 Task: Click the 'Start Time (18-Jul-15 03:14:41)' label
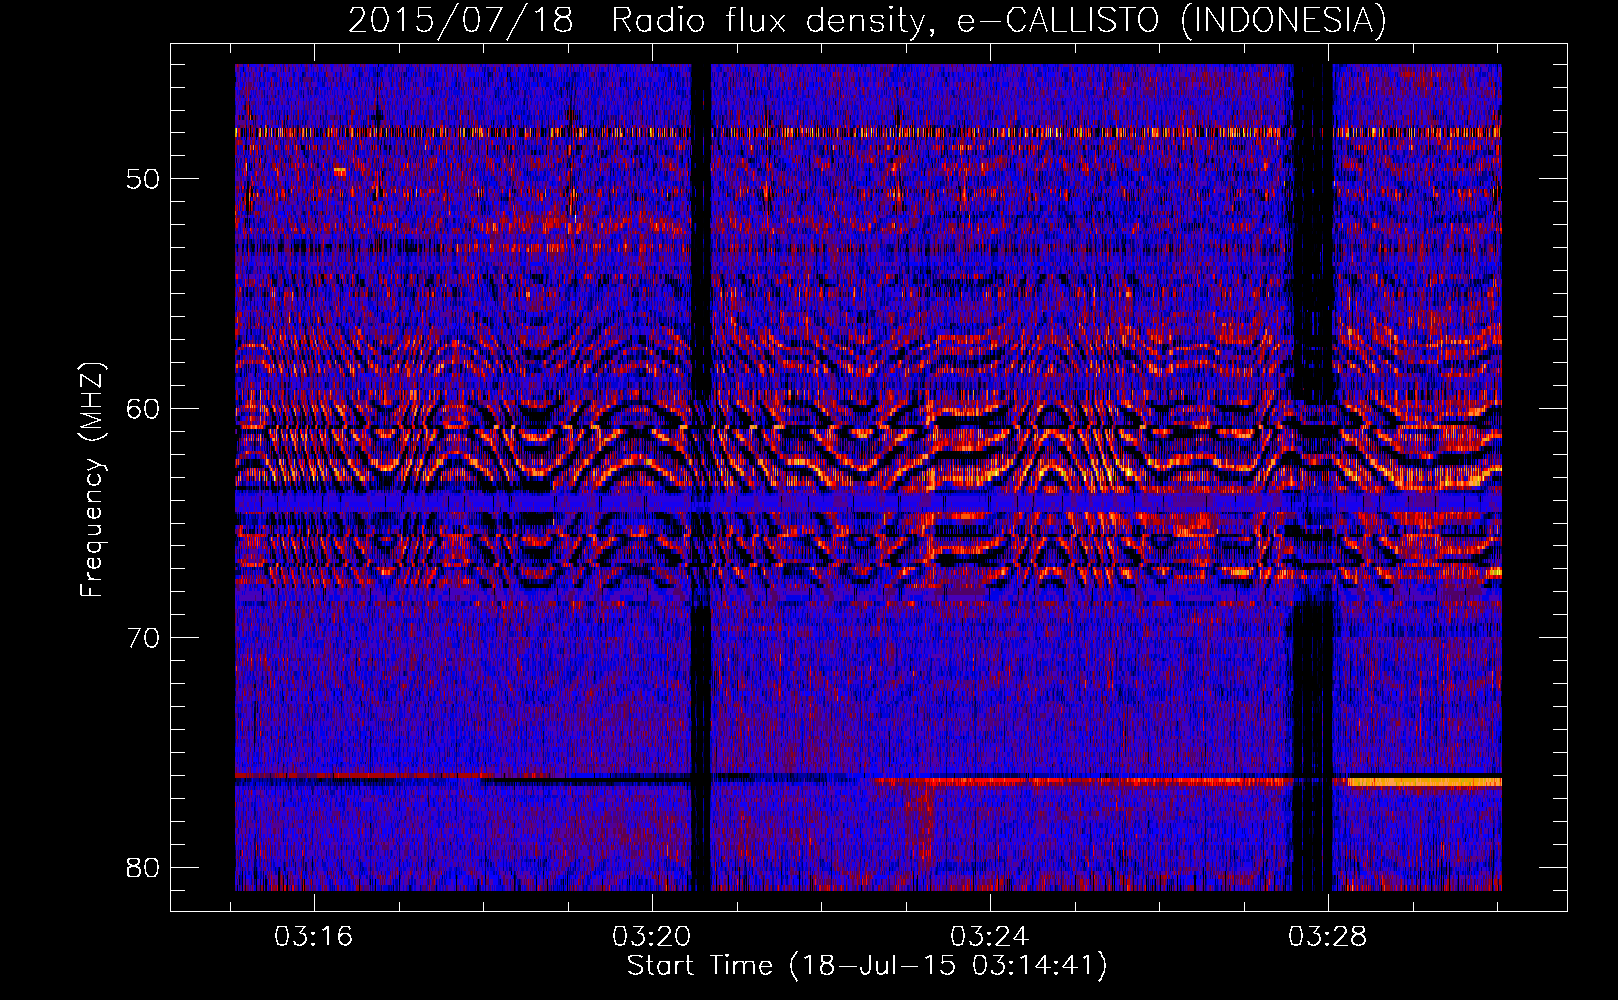tap(867, 966)
